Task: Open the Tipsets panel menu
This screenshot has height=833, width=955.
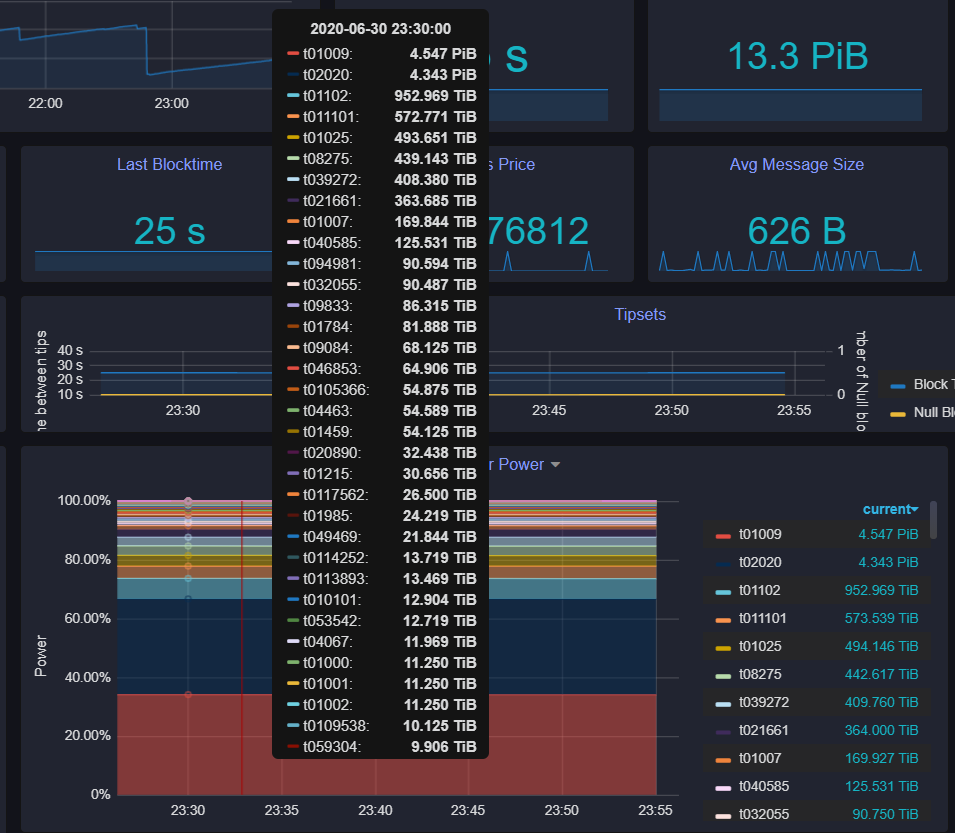Action: [x=638, y=314]
